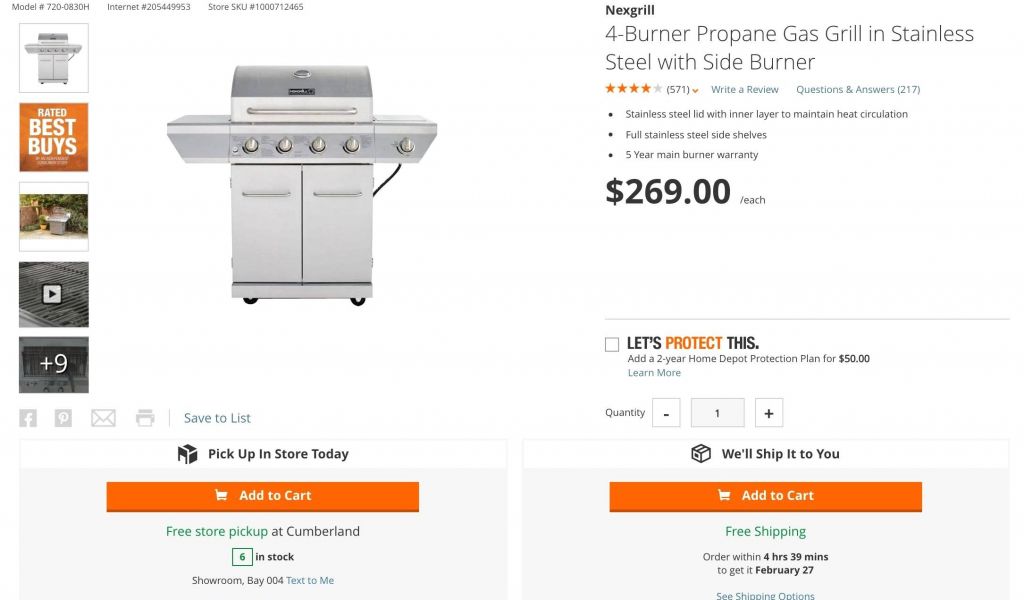Play the grill video thumbnail

click(x=53, y=294)
